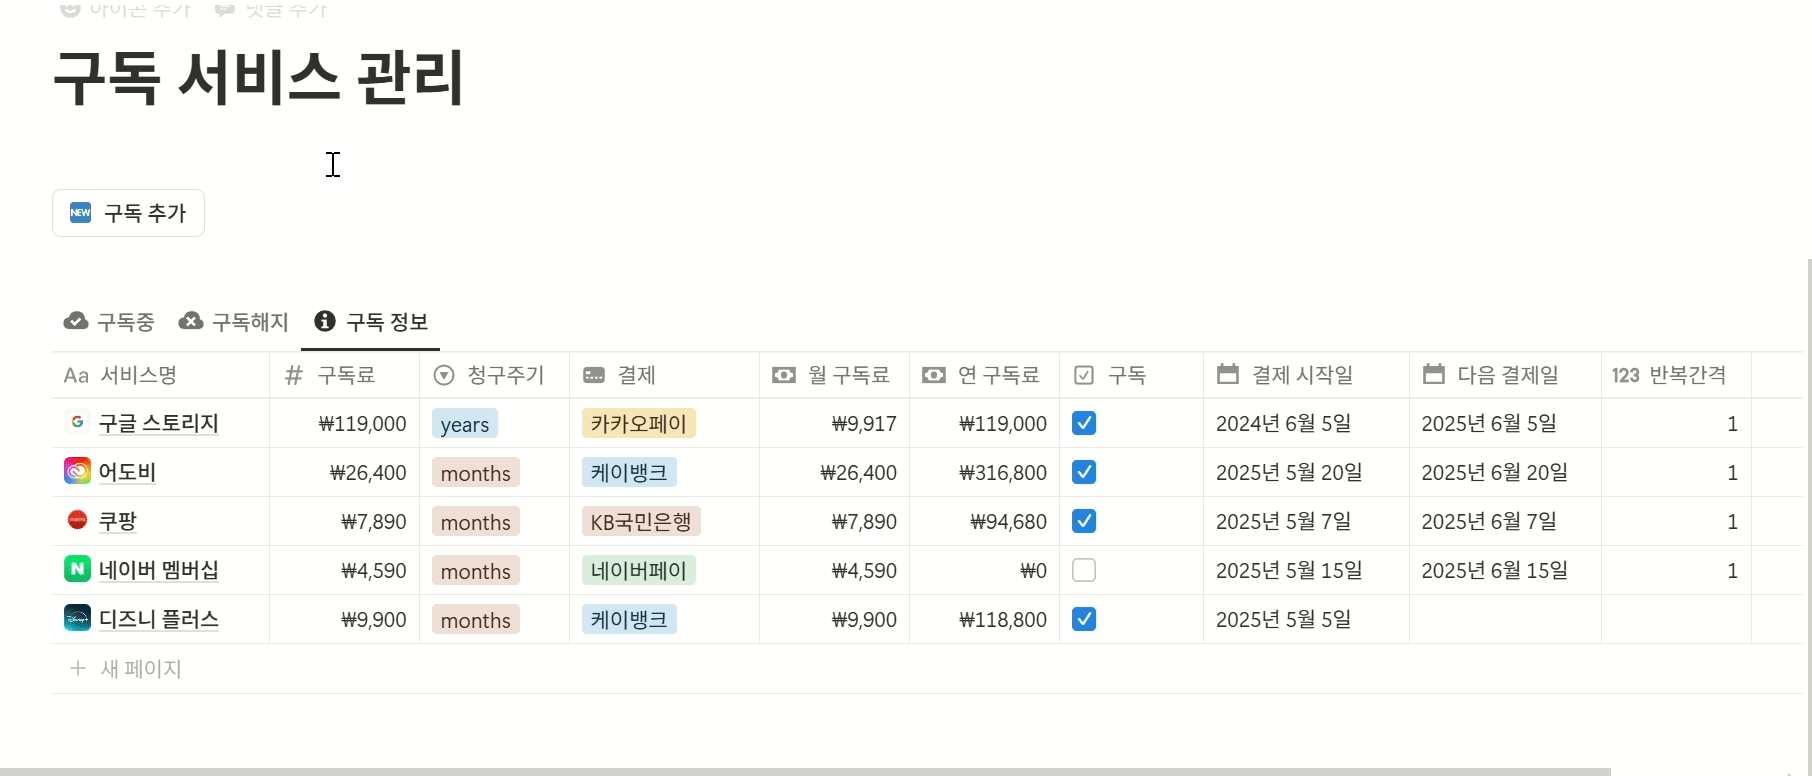This screenshot has width=1812, height=776.
Task: Click the Coupang red icon of 쿠팡 row
Action: point(77,520)
